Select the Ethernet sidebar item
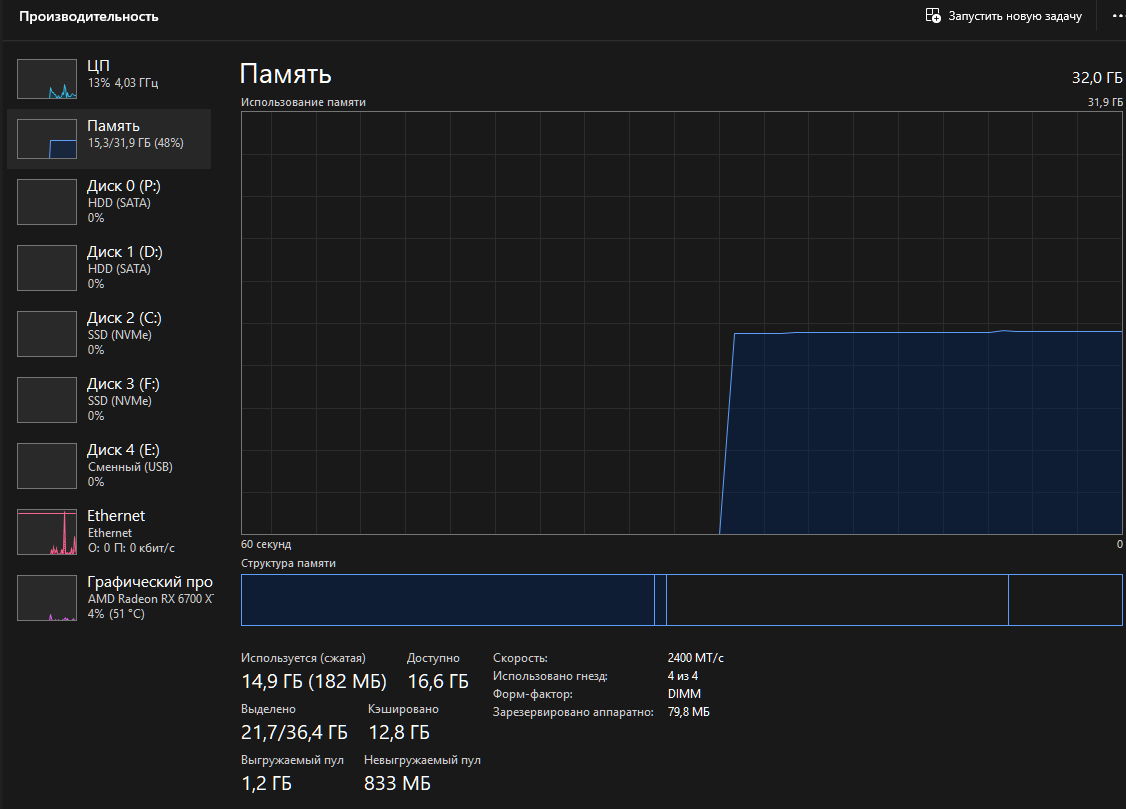 (x=109, y=532)
